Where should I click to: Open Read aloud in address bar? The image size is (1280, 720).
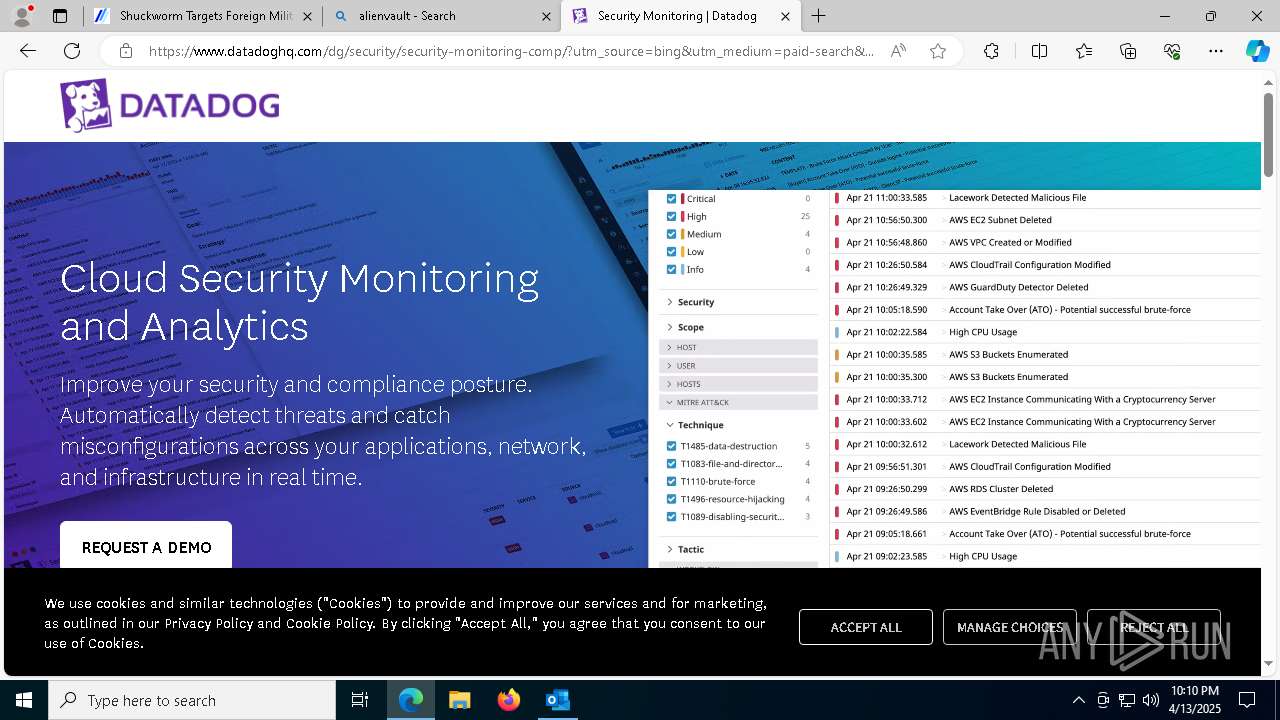[898, 51]
